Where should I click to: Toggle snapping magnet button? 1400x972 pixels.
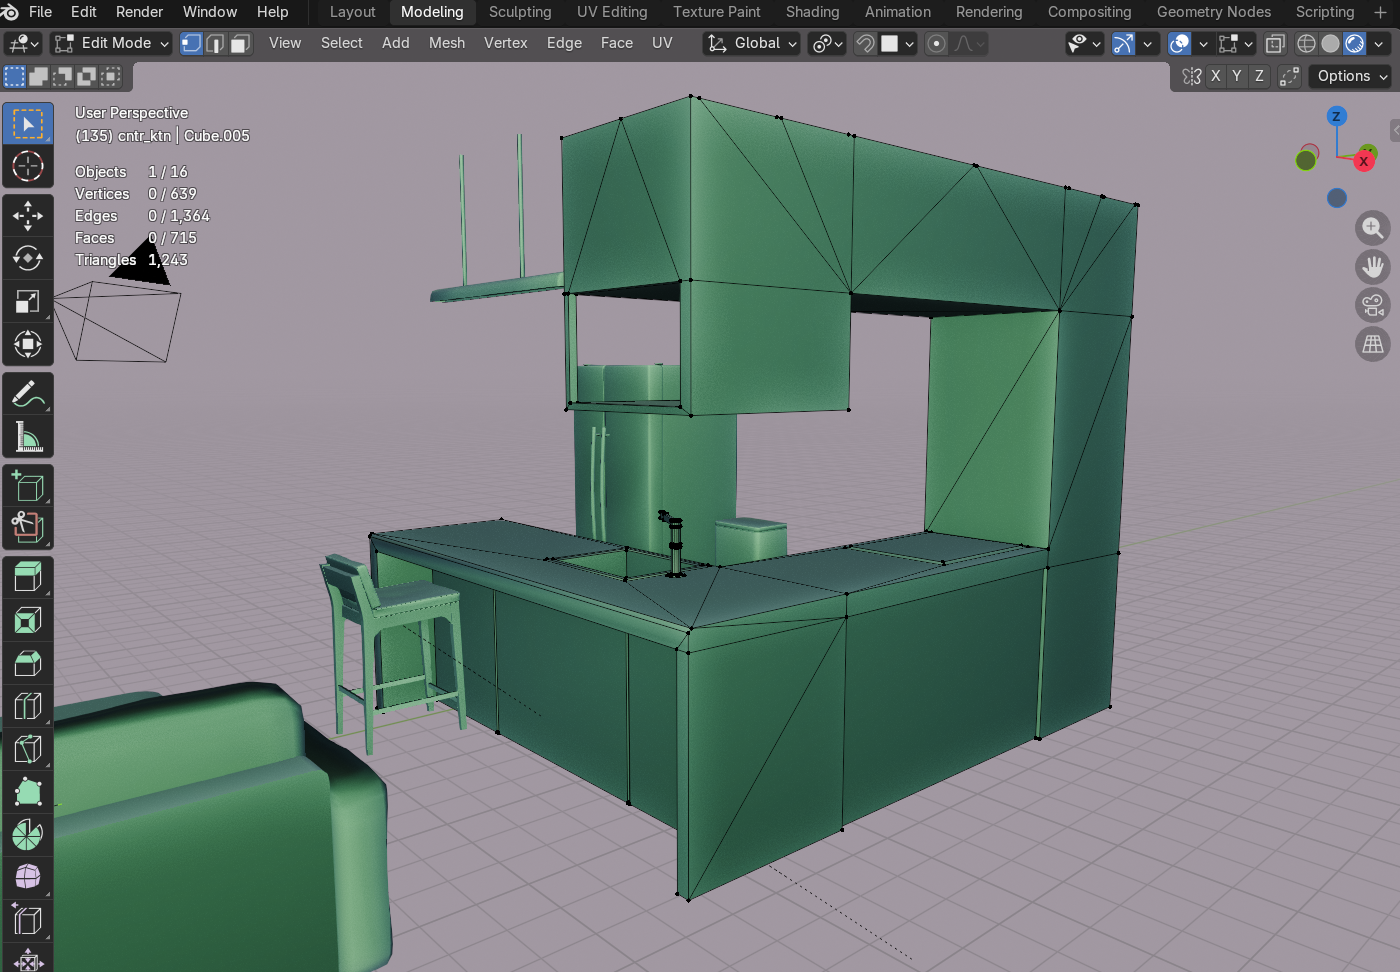[865, 44]
